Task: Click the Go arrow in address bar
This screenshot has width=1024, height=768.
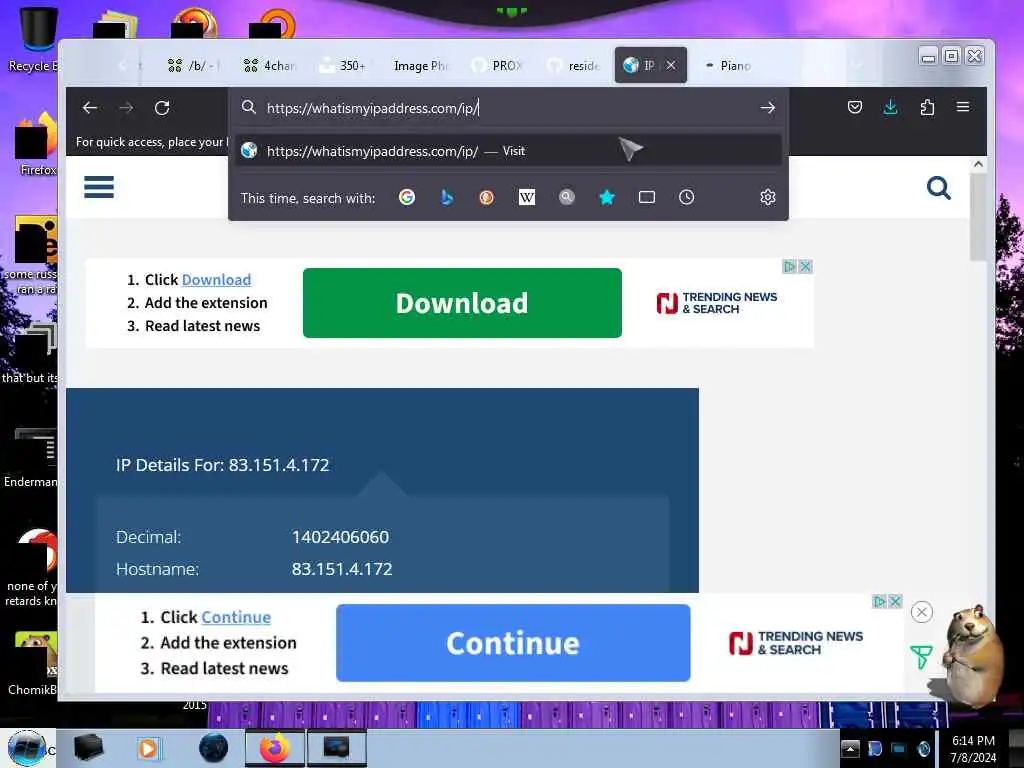Action: 767,108
